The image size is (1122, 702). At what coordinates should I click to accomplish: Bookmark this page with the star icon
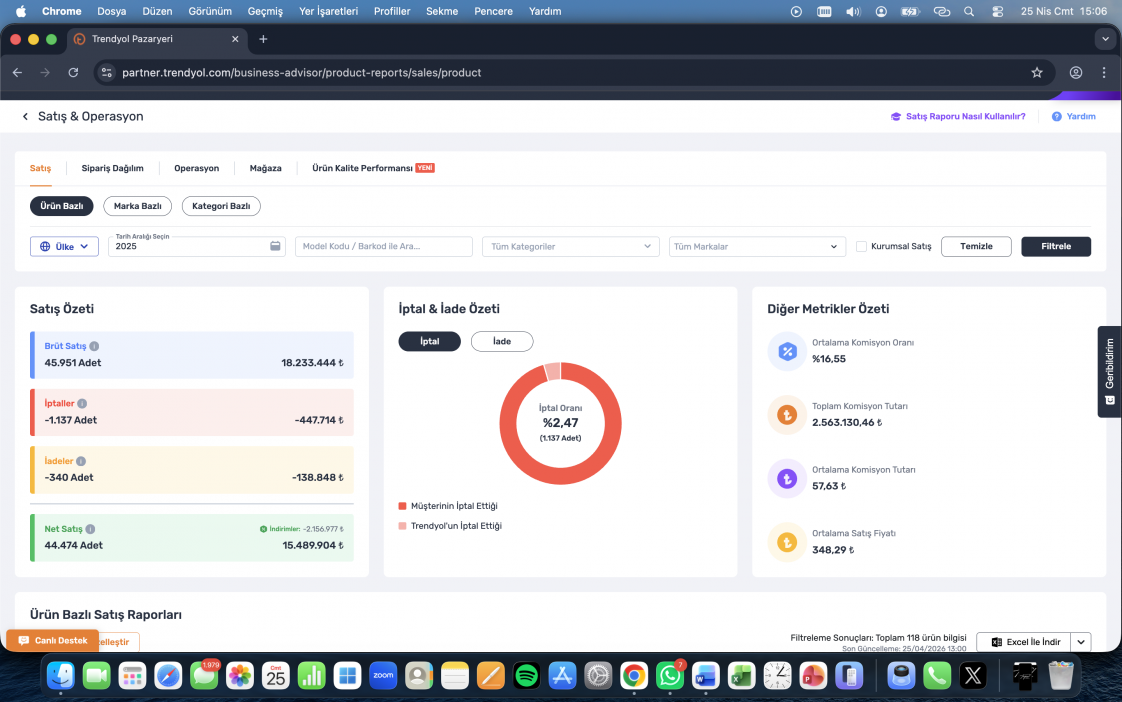point(1037,72)
